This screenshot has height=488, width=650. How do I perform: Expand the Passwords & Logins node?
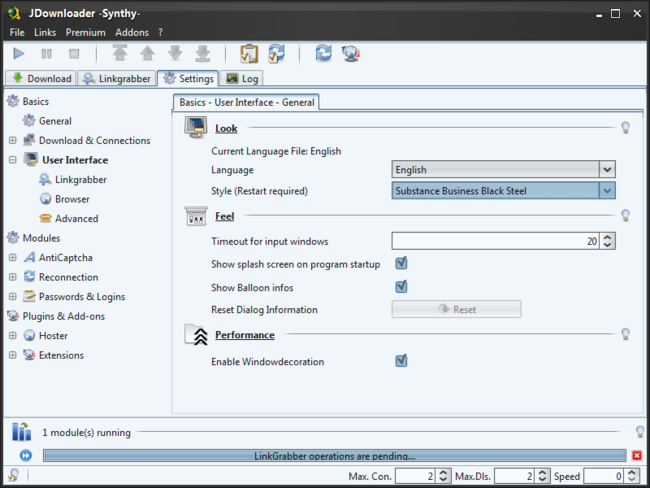click(x=12, y=296)
